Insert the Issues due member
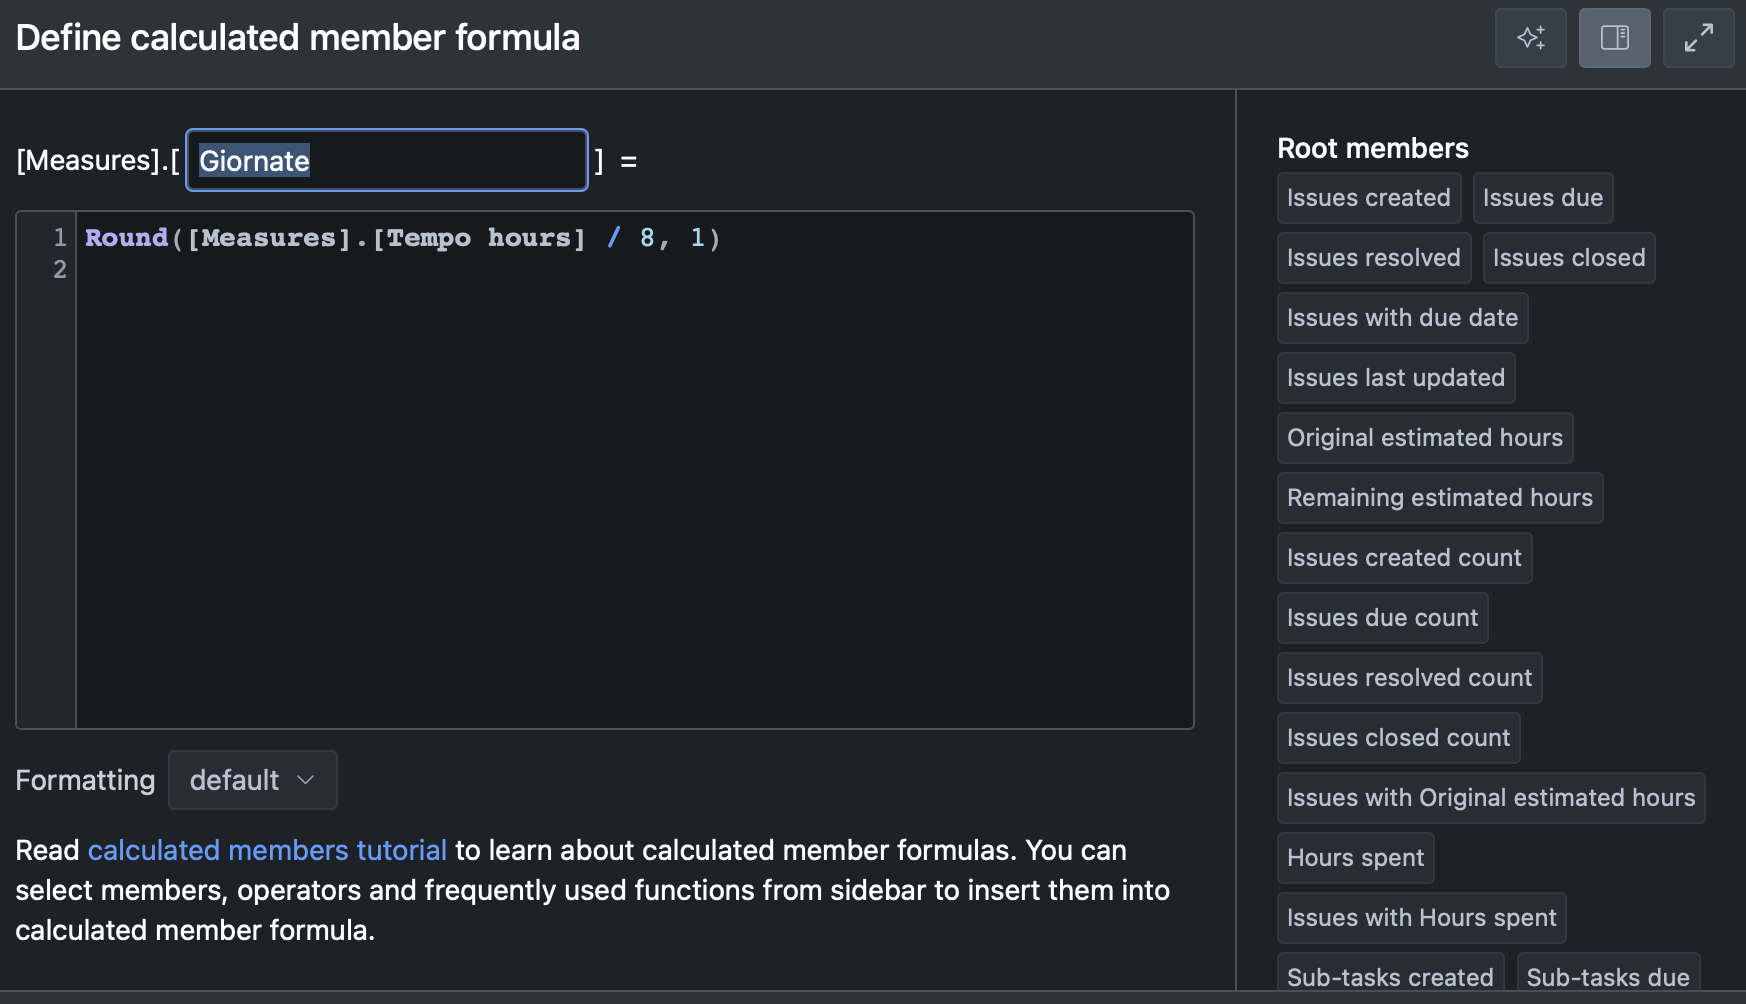This screenshot has width=1746, height=1004. pyautogui.click(x=1542, y=198)
